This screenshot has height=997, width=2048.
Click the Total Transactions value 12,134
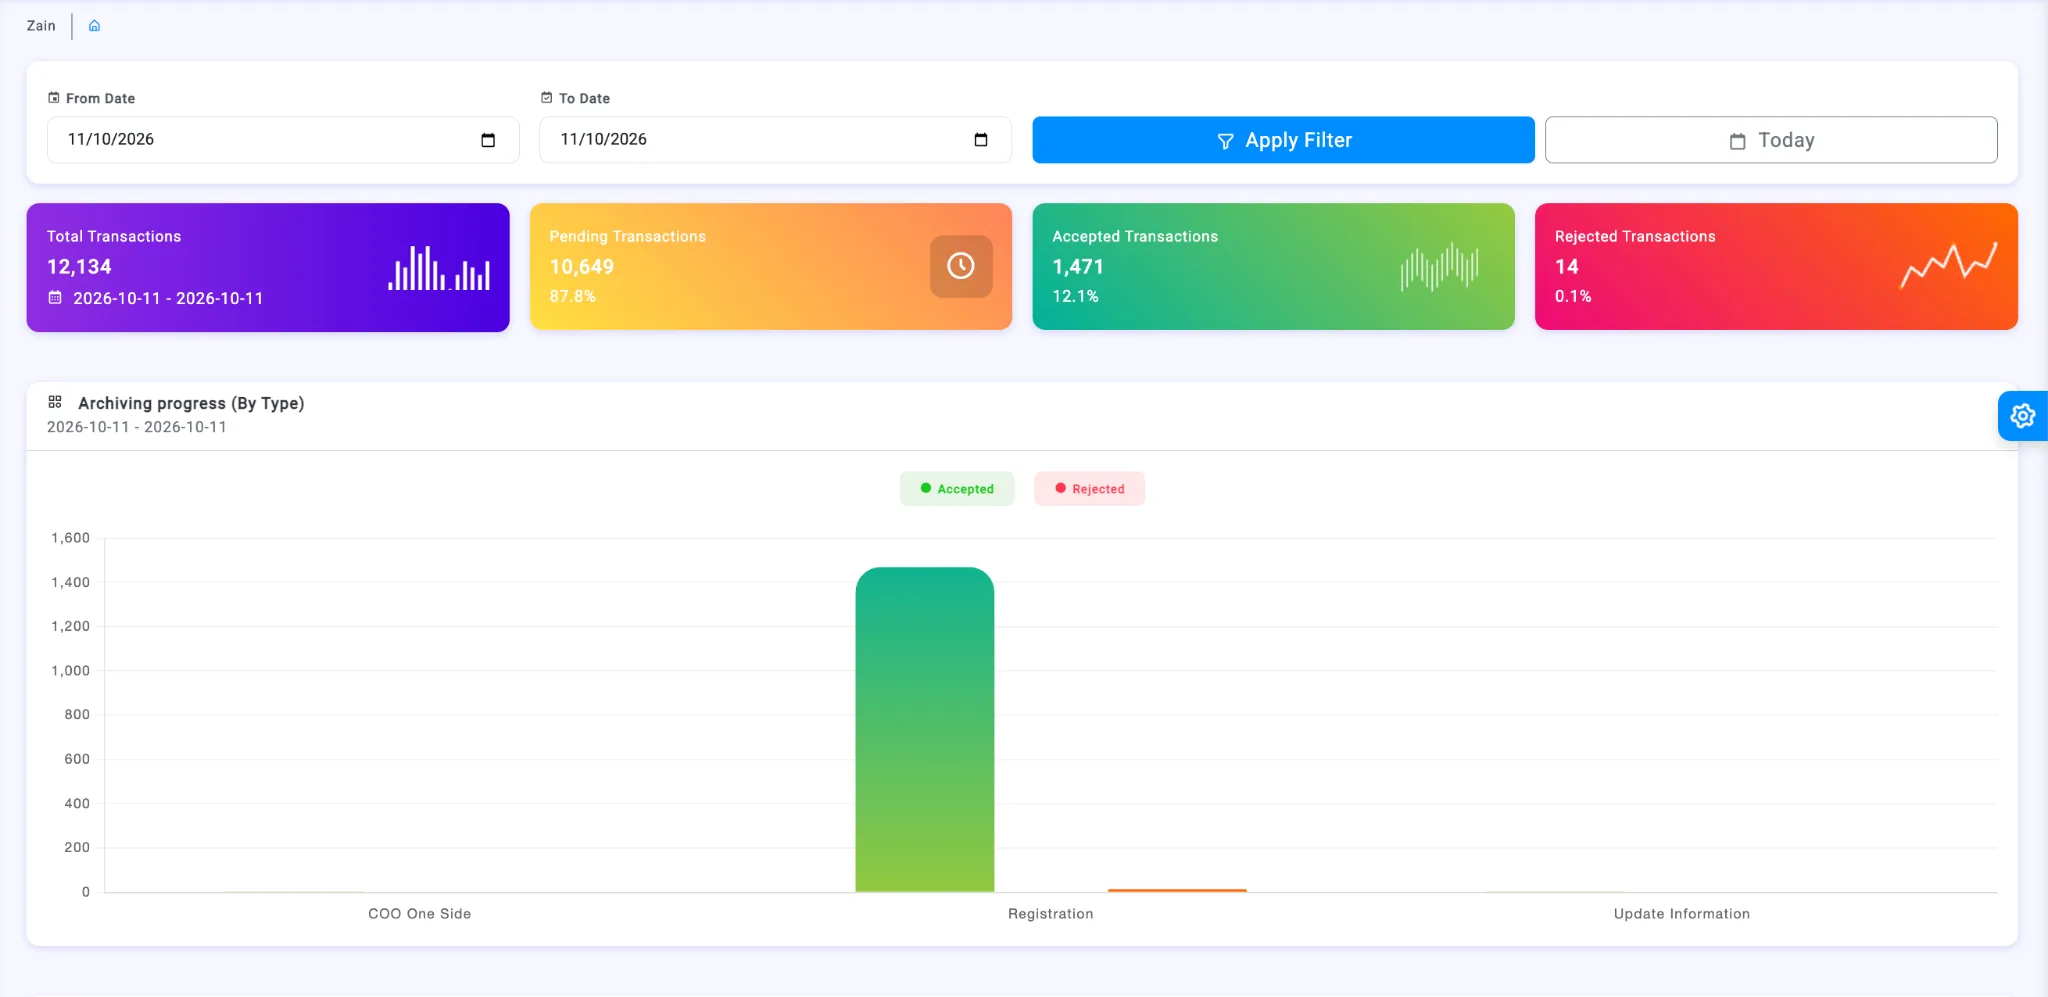pyautogui.click(x=79, y=267)
